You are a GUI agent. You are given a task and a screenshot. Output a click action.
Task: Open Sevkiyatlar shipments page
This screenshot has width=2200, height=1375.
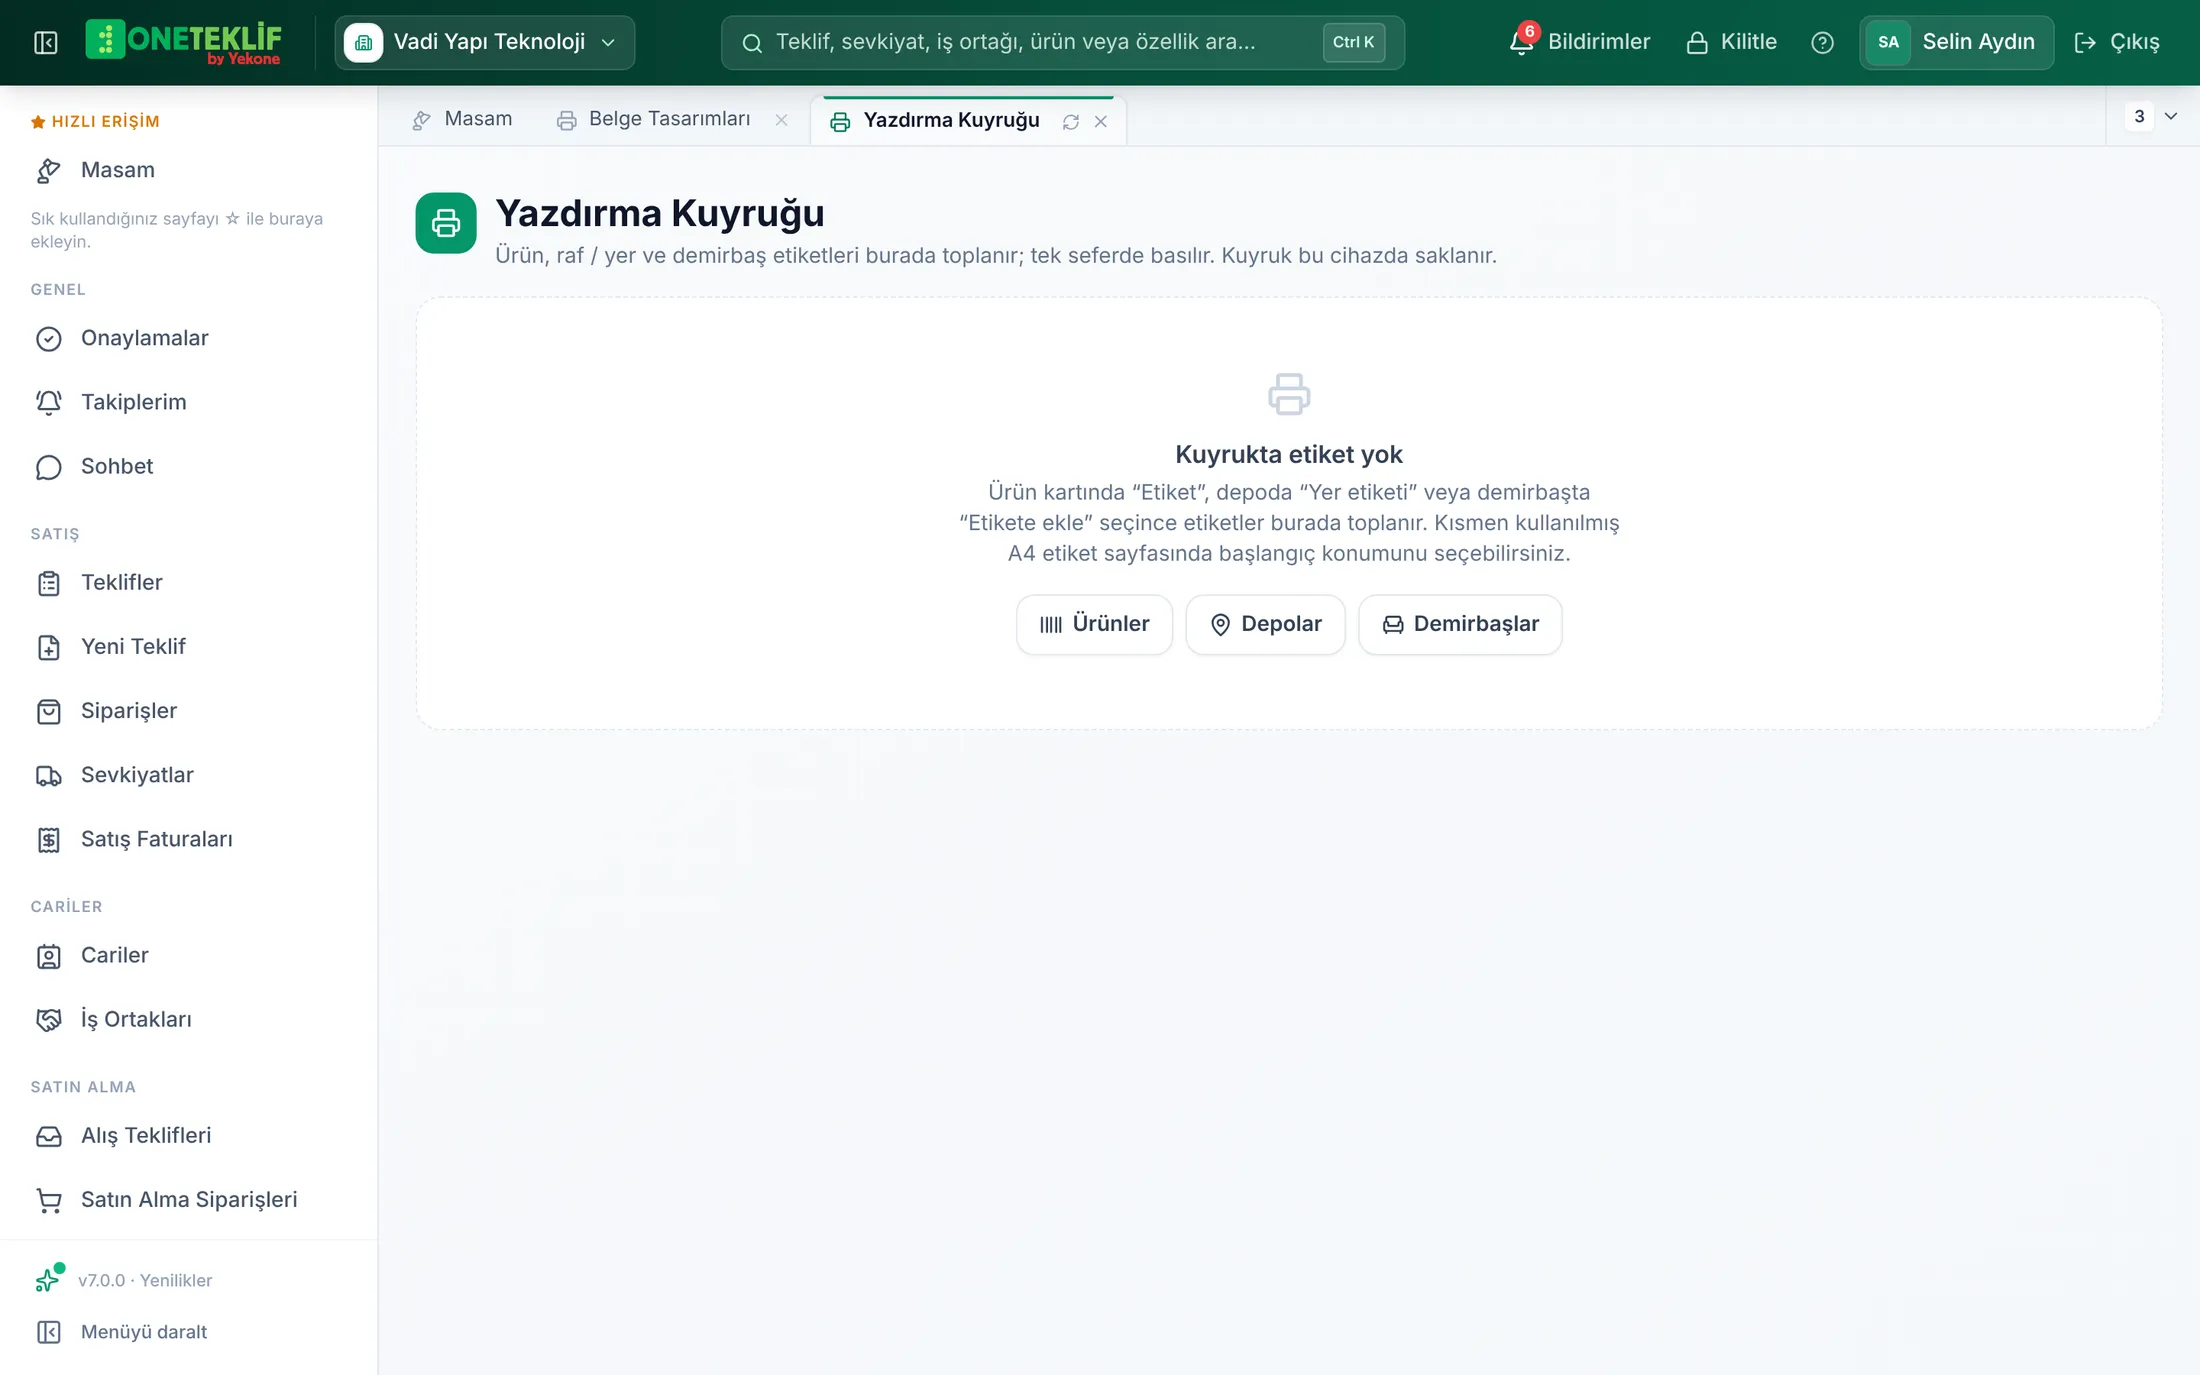(x=188, y=775)
